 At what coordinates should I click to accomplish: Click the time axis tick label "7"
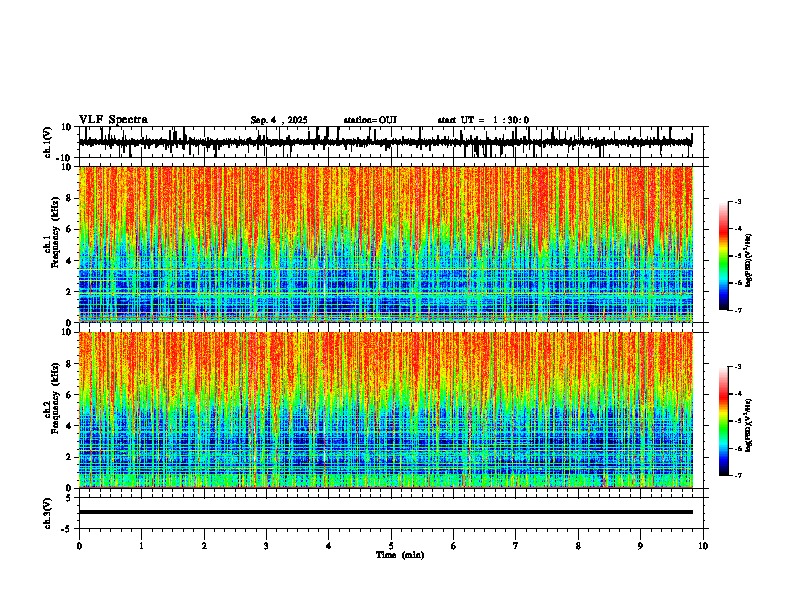516,546
